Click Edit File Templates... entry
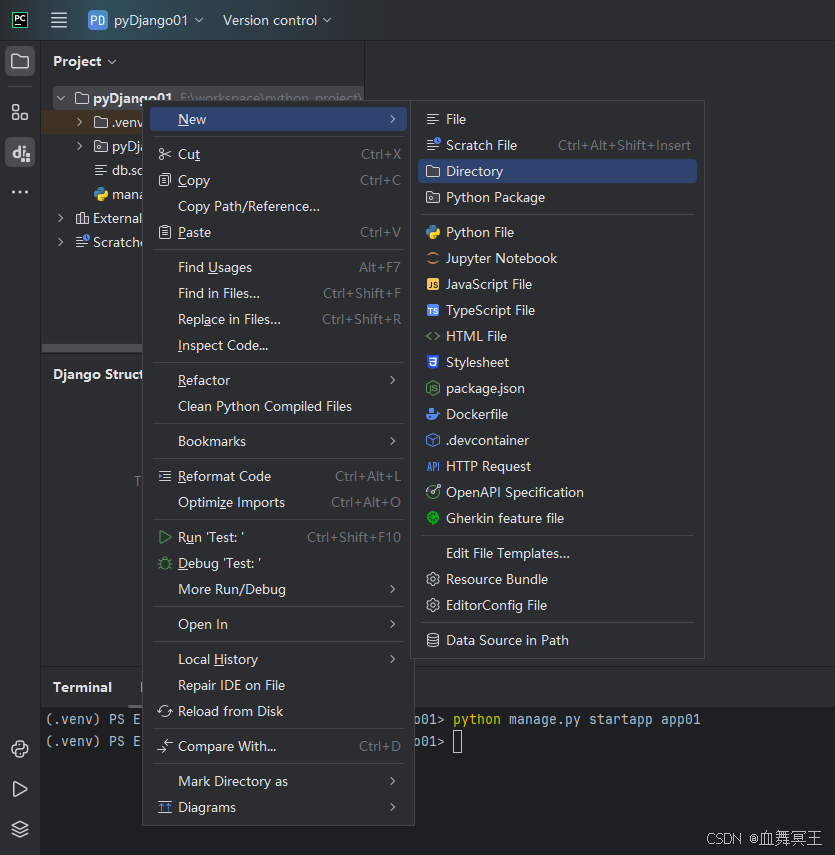Image resolution: width=835 pixels, height=855 pixels. point(557,553)
